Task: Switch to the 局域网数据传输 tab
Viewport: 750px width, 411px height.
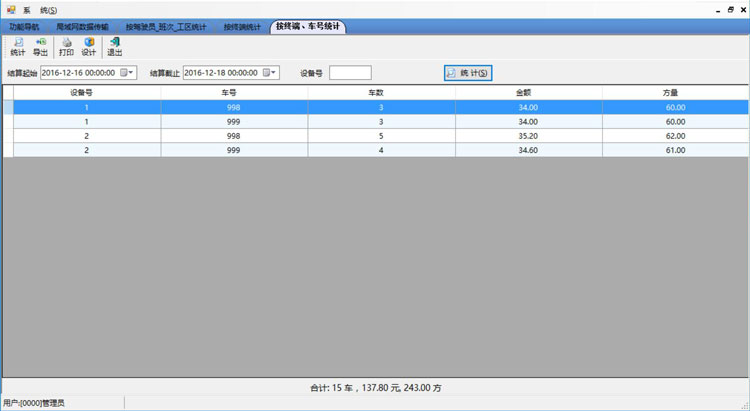Action: click(83, 26)
